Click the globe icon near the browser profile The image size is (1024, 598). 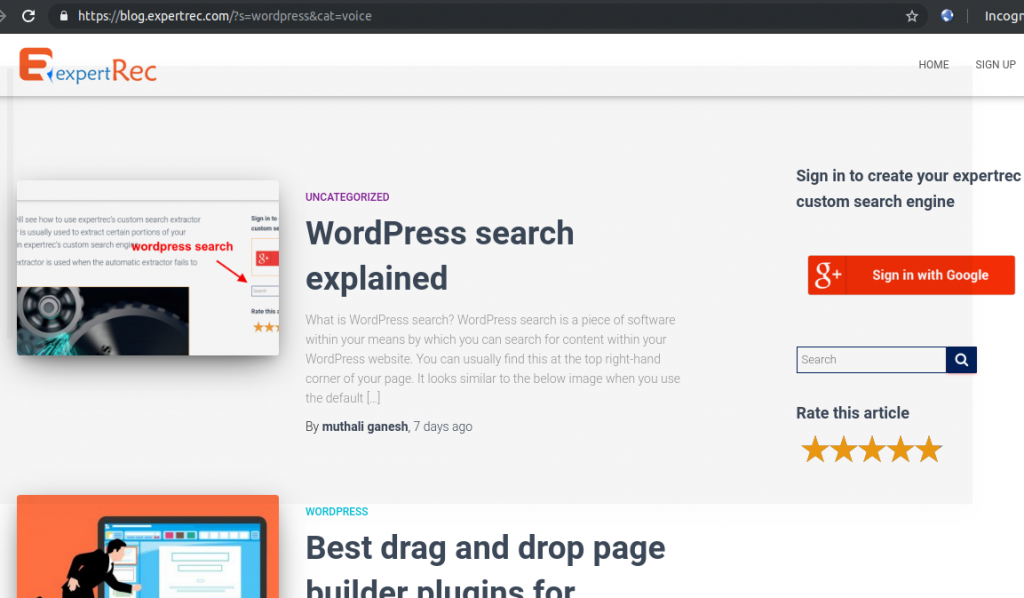pos(946,16)
